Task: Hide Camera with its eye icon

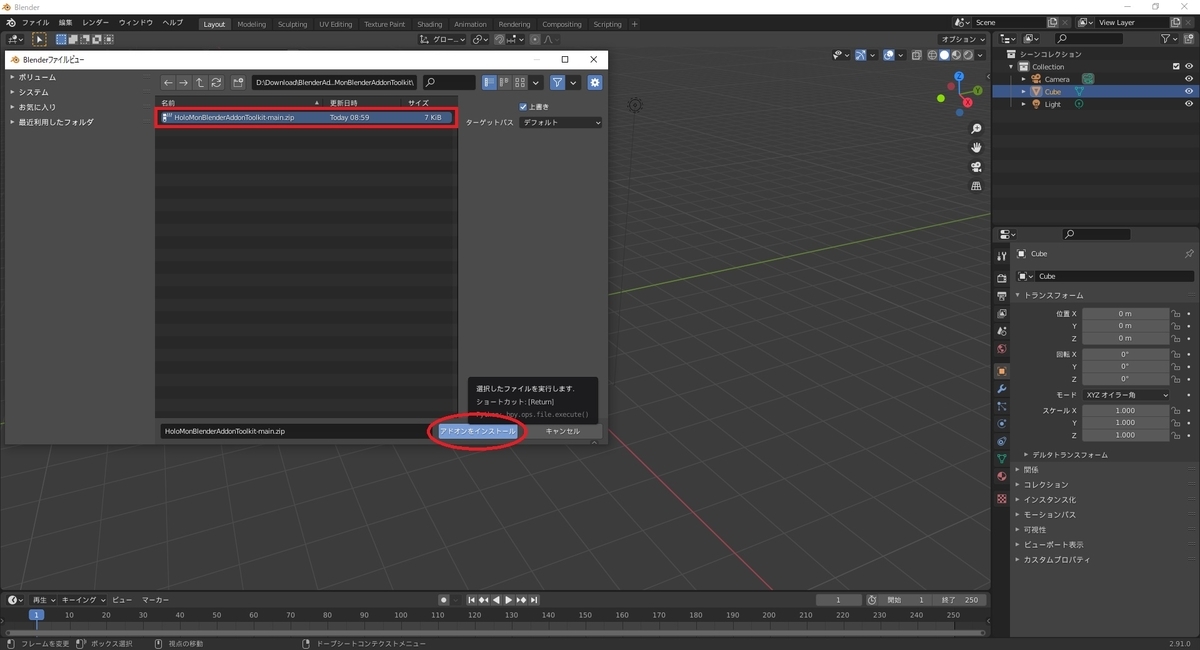Action: pos(1189,79)
